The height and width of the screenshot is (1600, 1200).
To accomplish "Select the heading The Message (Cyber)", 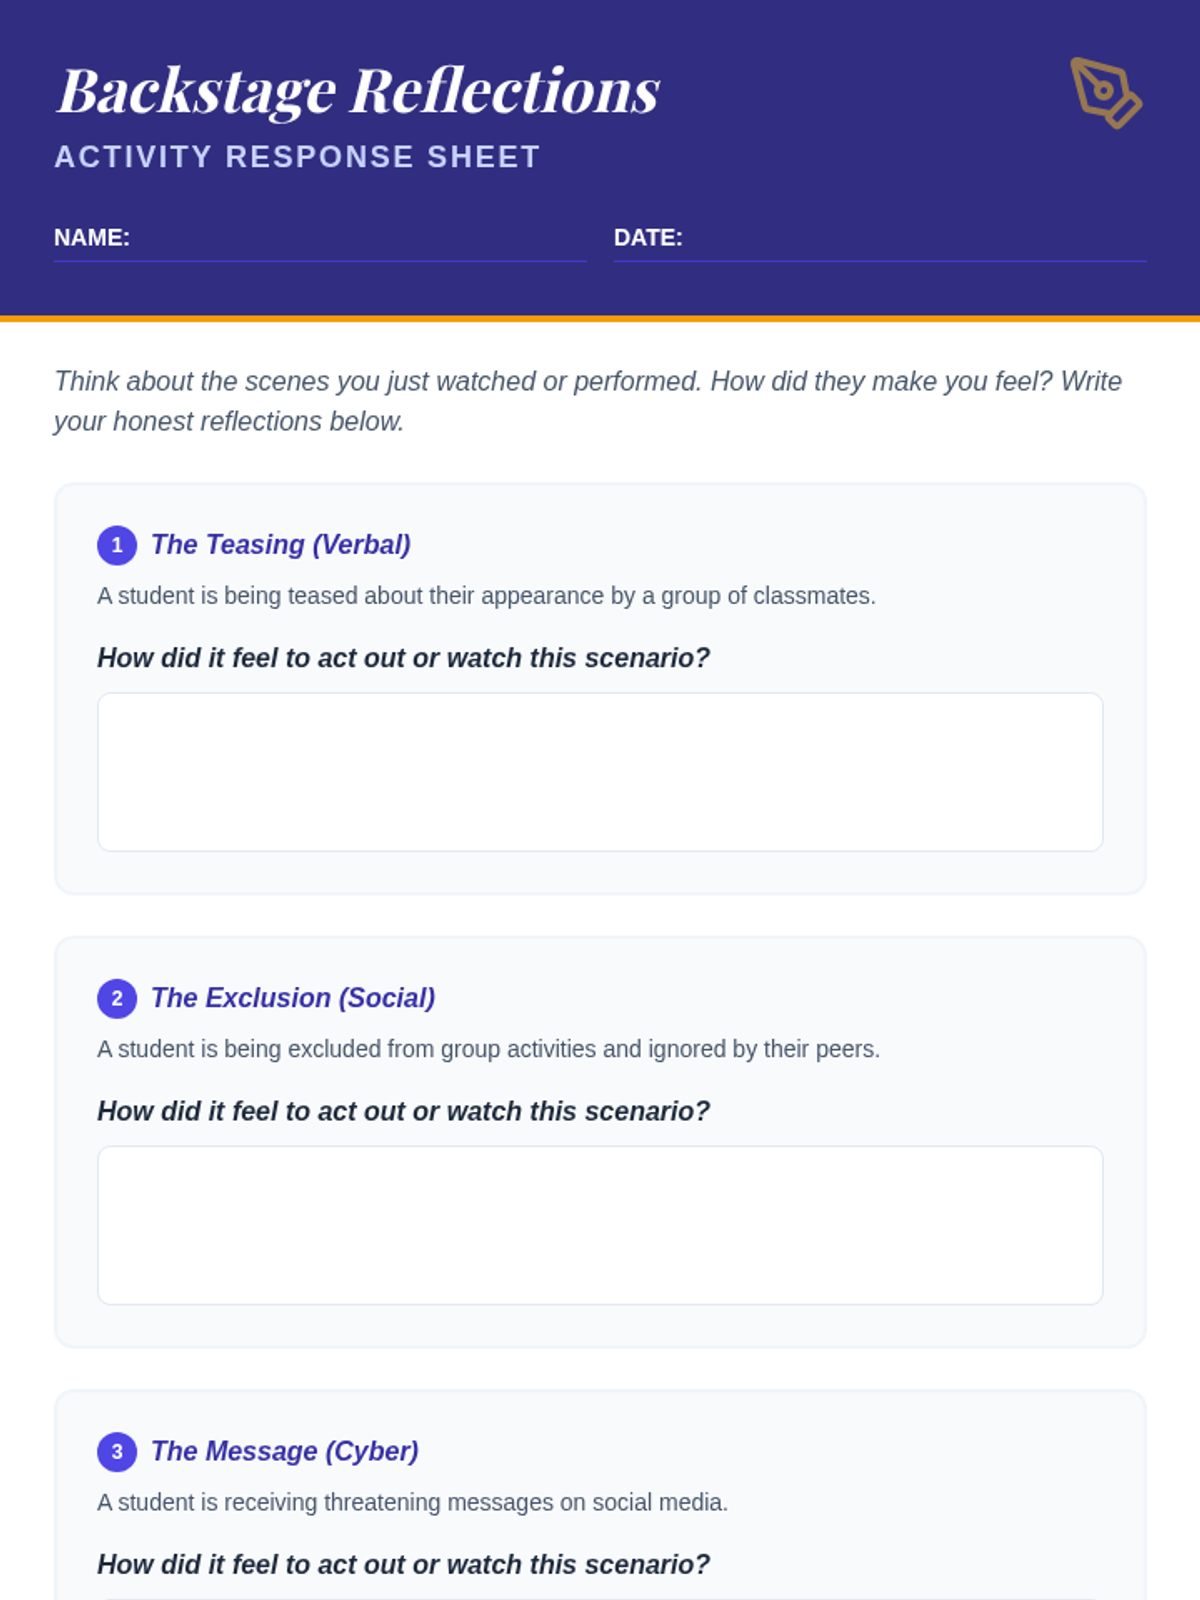I will [285, 1451].
